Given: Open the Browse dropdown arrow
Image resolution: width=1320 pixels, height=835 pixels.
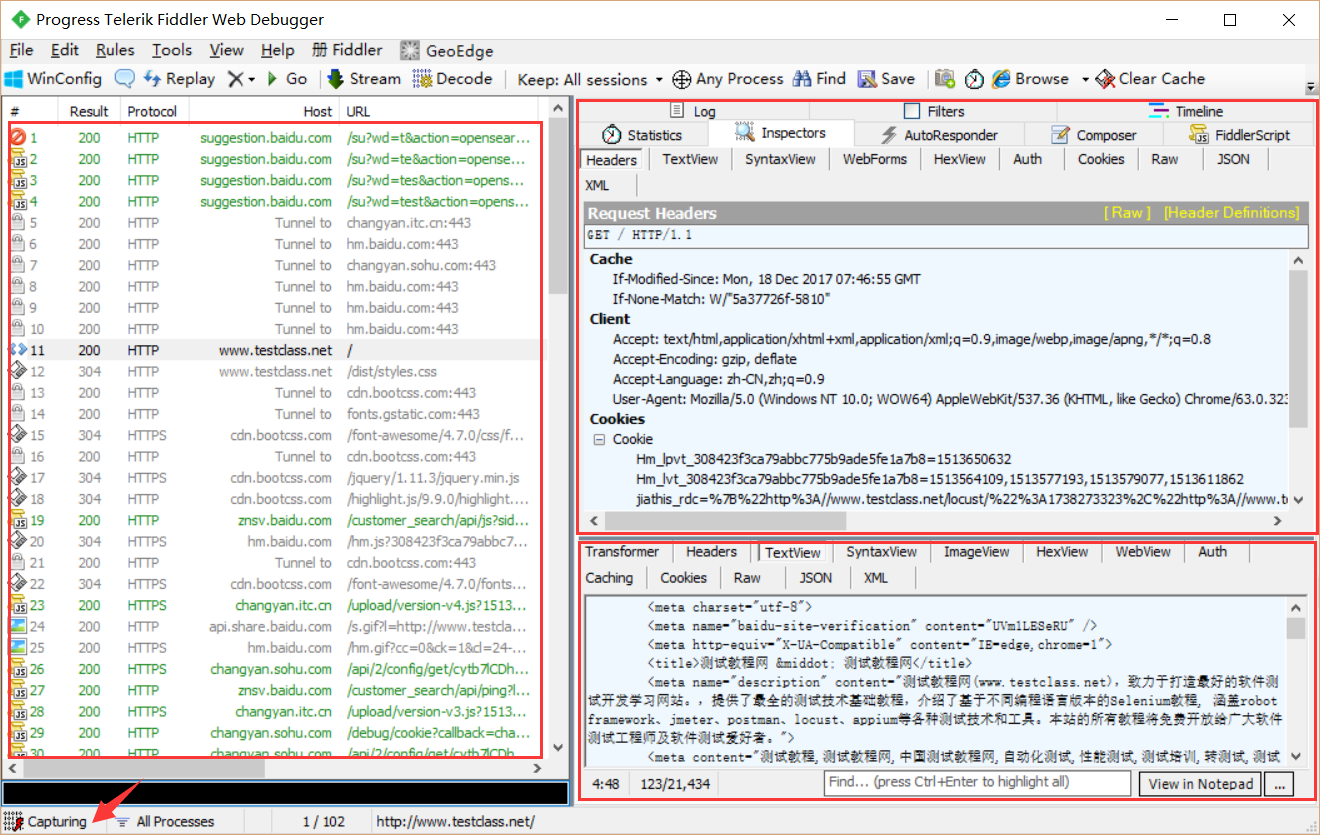Looking at the screenshot, I should (1084, 79).
